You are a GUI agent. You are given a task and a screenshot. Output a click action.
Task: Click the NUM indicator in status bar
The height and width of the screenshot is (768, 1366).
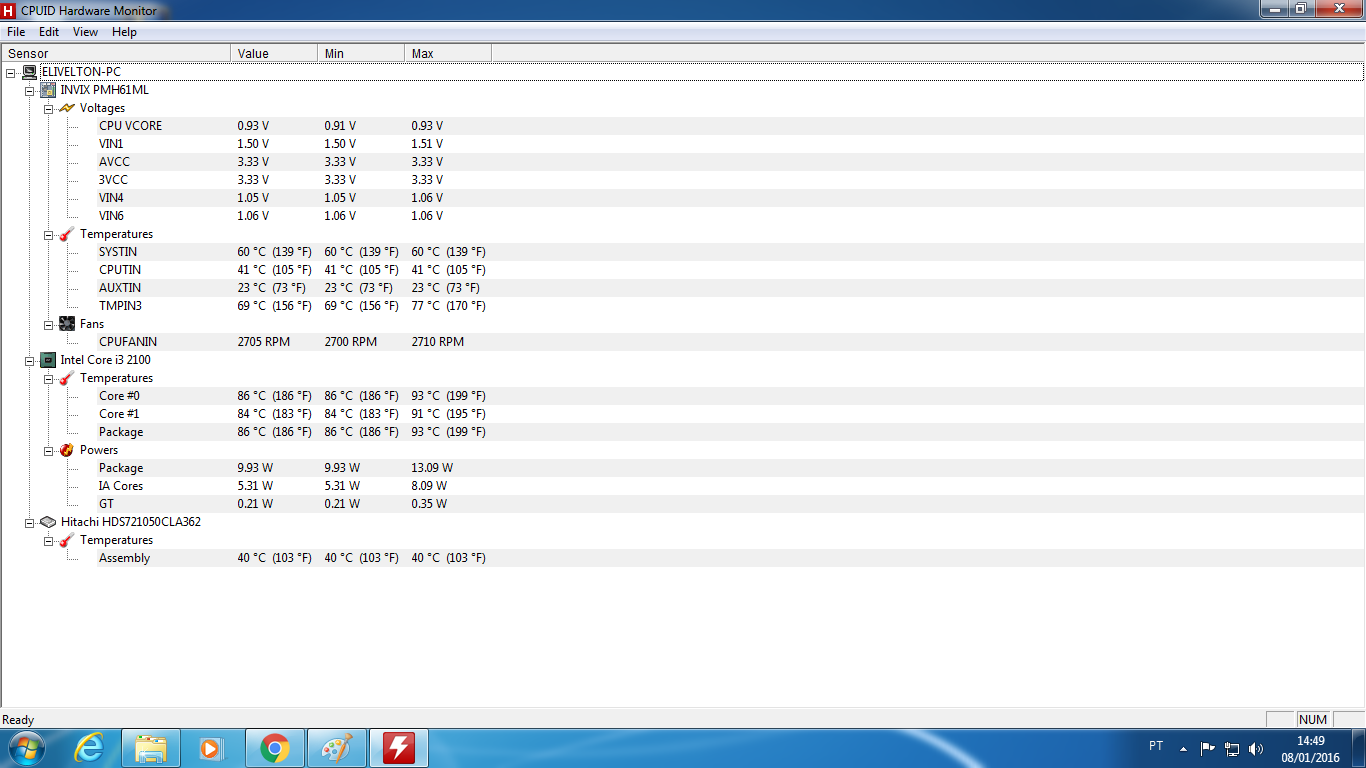pos(1313,720)
